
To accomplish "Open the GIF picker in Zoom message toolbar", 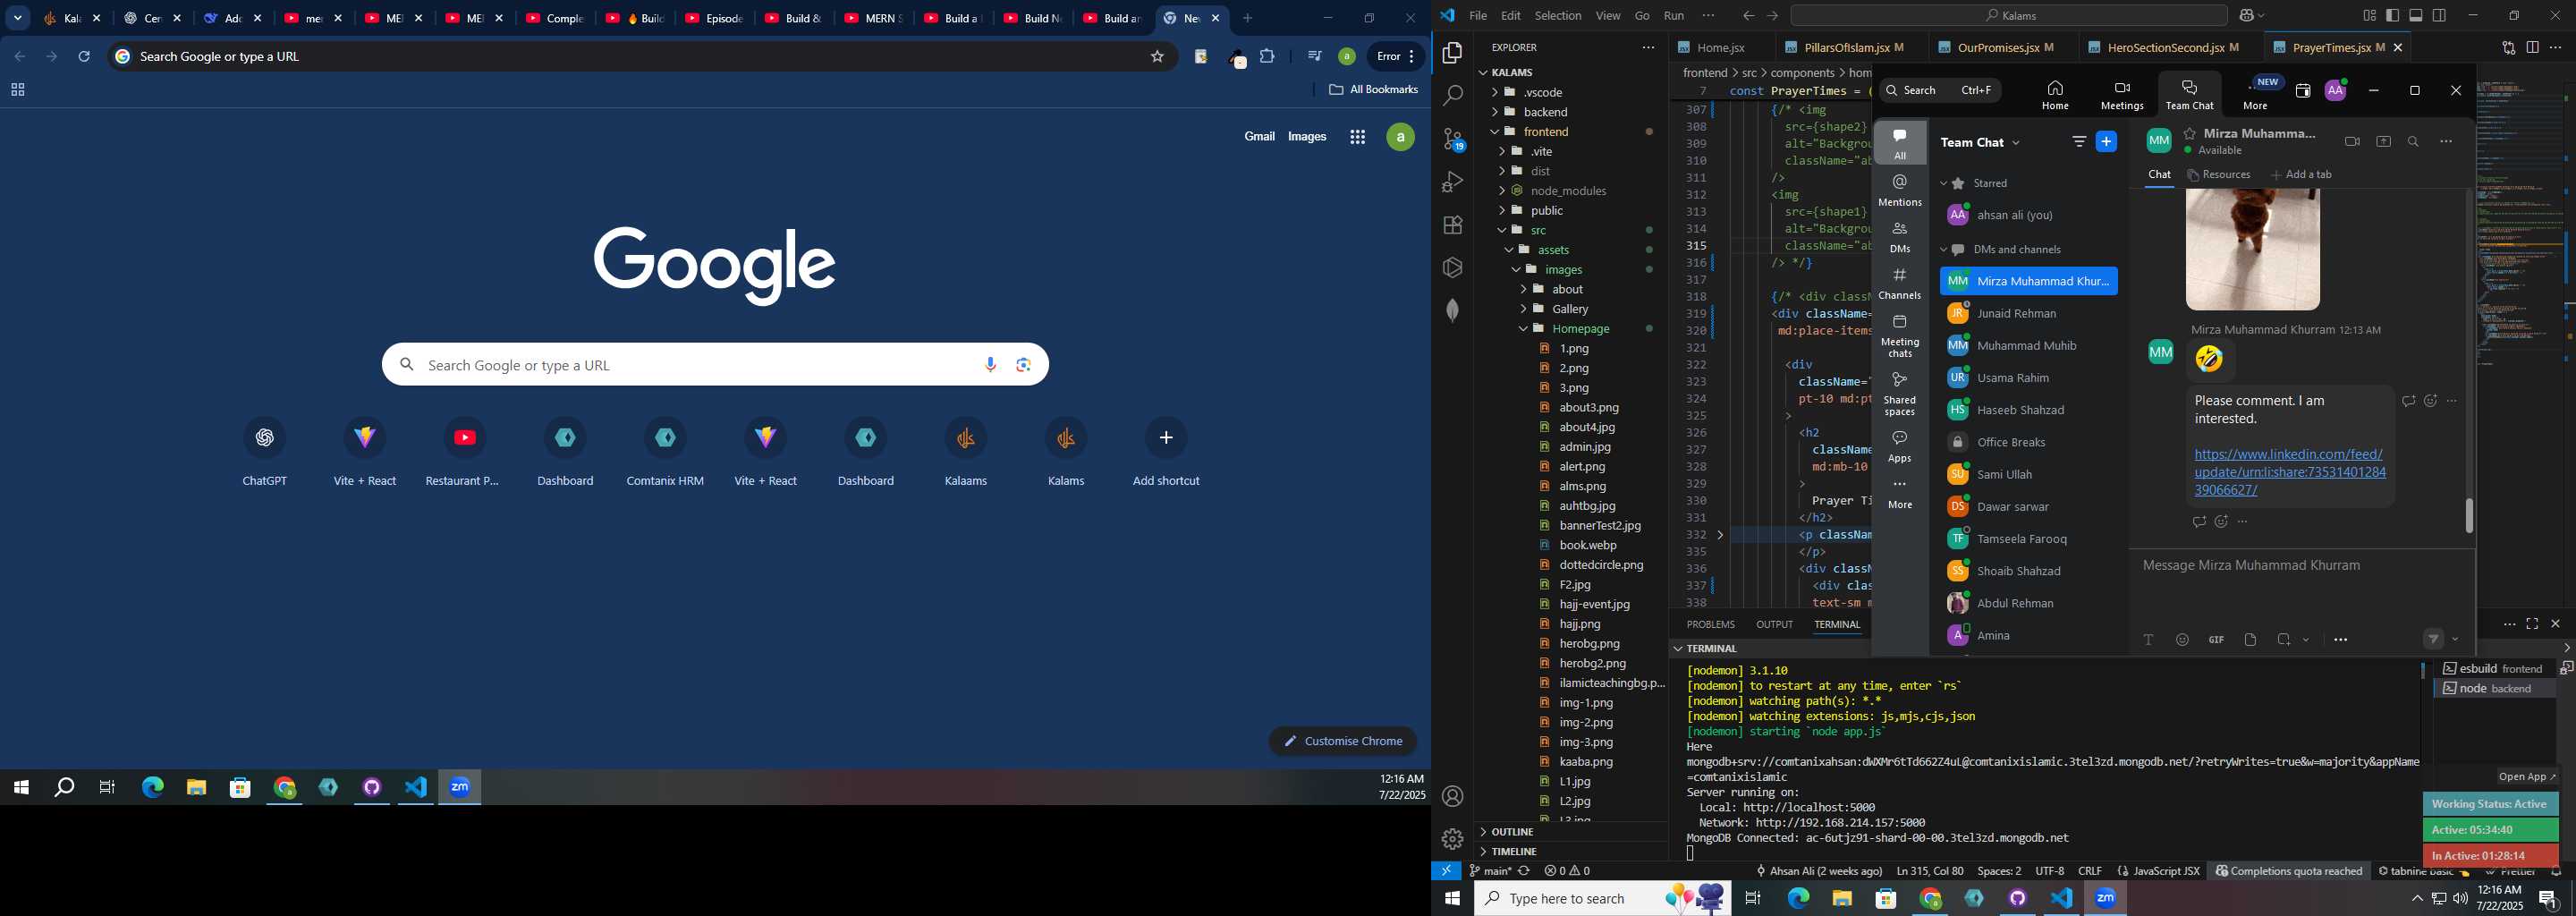I will pyautogui.click(x=2217, y=640).
